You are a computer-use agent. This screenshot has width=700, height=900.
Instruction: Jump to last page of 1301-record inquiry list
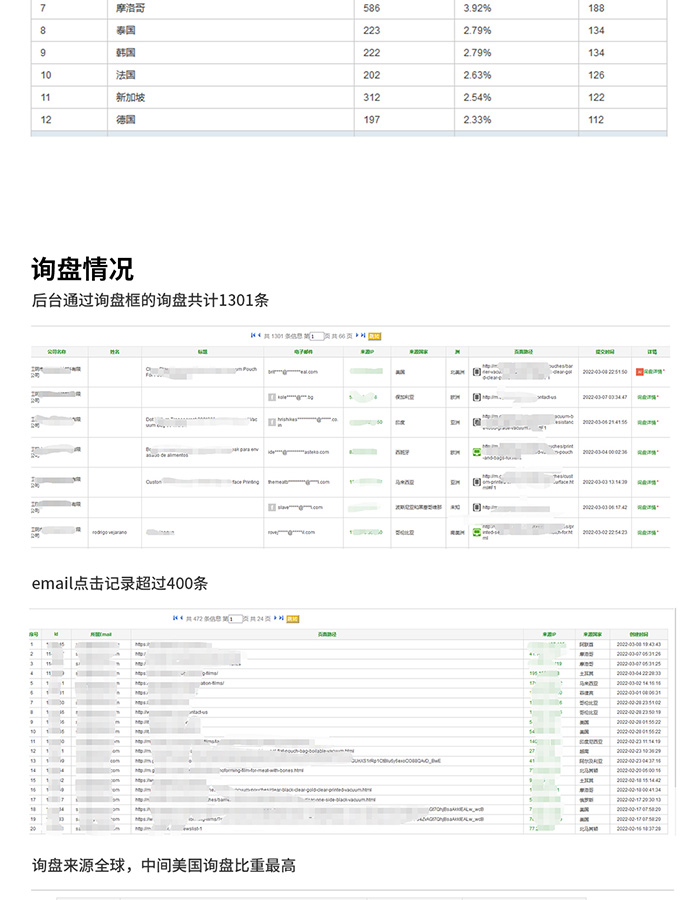coord(364,336)
